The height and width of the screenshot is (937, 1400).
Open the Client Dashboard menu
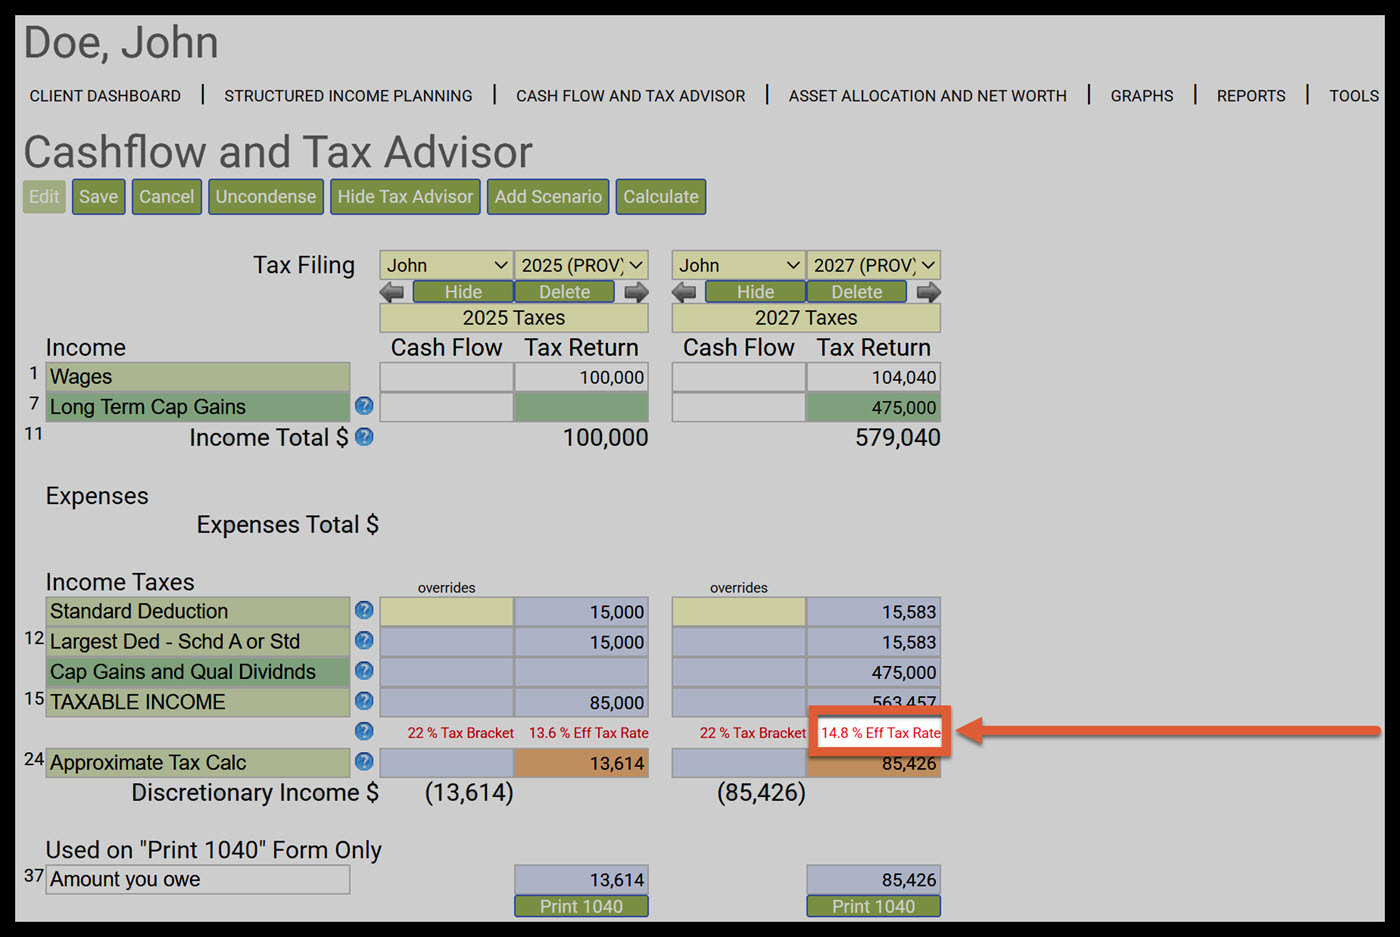tap(105, 96)
